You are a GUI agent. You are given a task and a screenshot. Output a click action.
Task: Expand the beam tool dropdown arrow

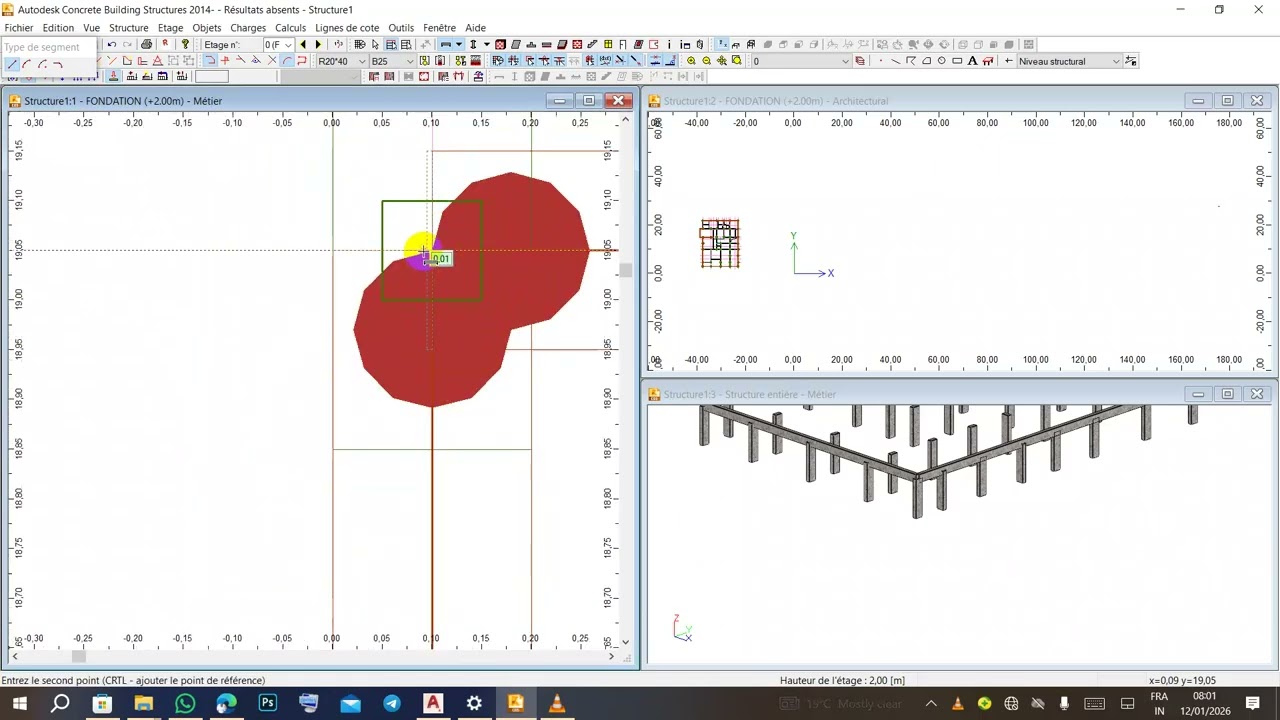point(458,44)
